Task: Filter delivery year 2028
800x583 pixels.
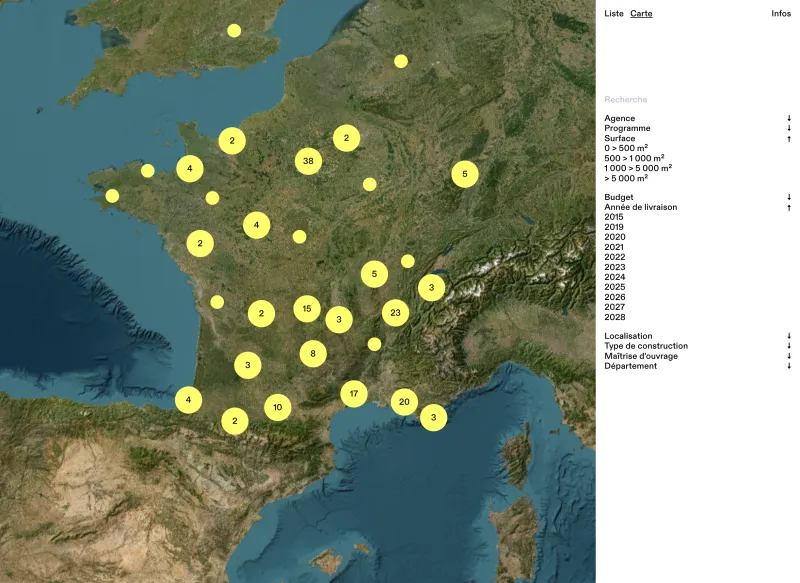Action: point(614,317)
